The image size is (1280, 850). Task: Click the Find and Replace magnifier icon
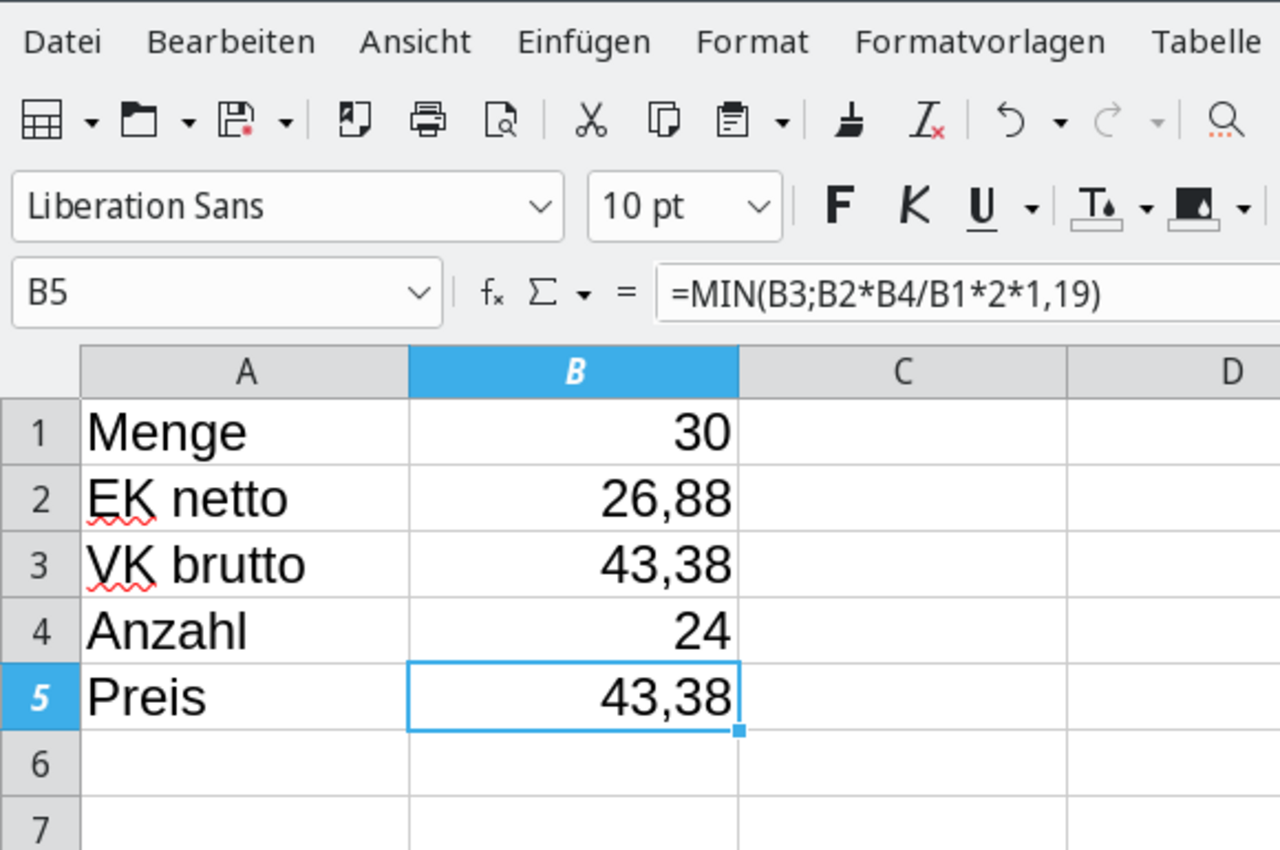pyautogui.click(x=1225, y=121)
